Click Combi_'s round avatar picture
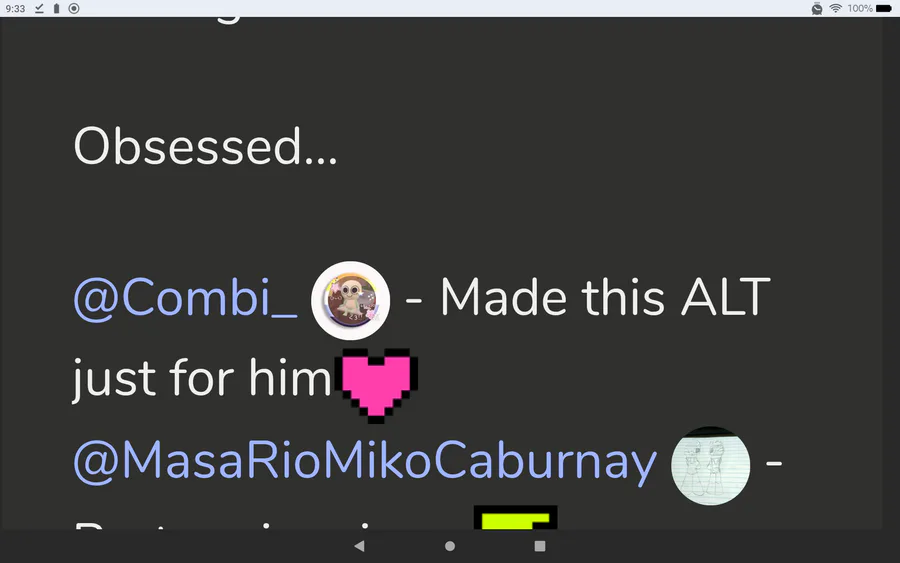The image size is (900, 563). [351, 300]
